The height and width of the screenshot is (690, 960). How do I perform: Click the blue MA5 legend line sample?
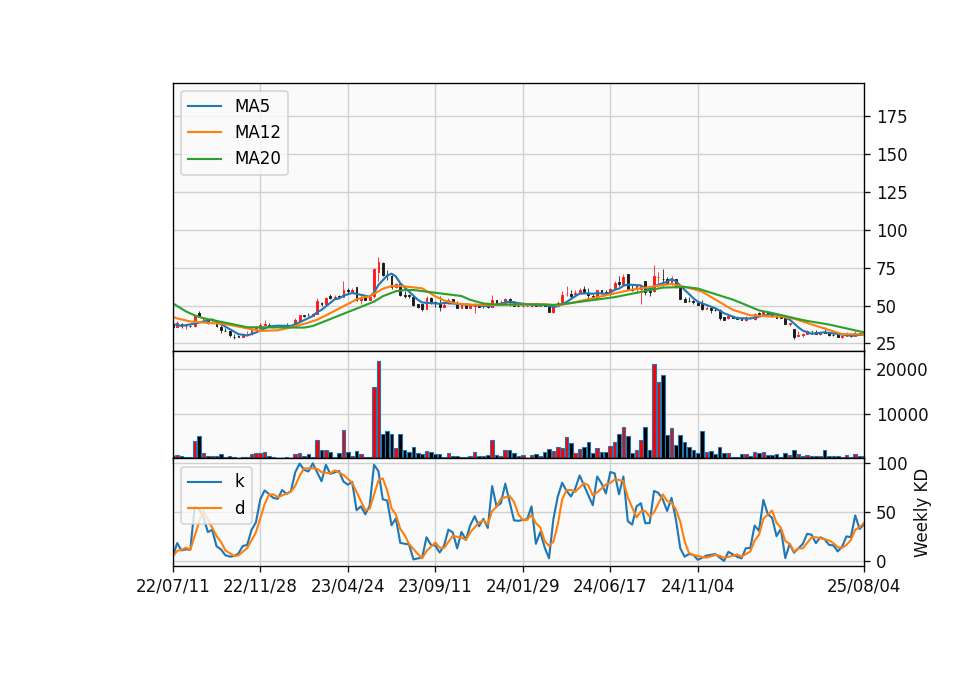[x=204, y=106]
